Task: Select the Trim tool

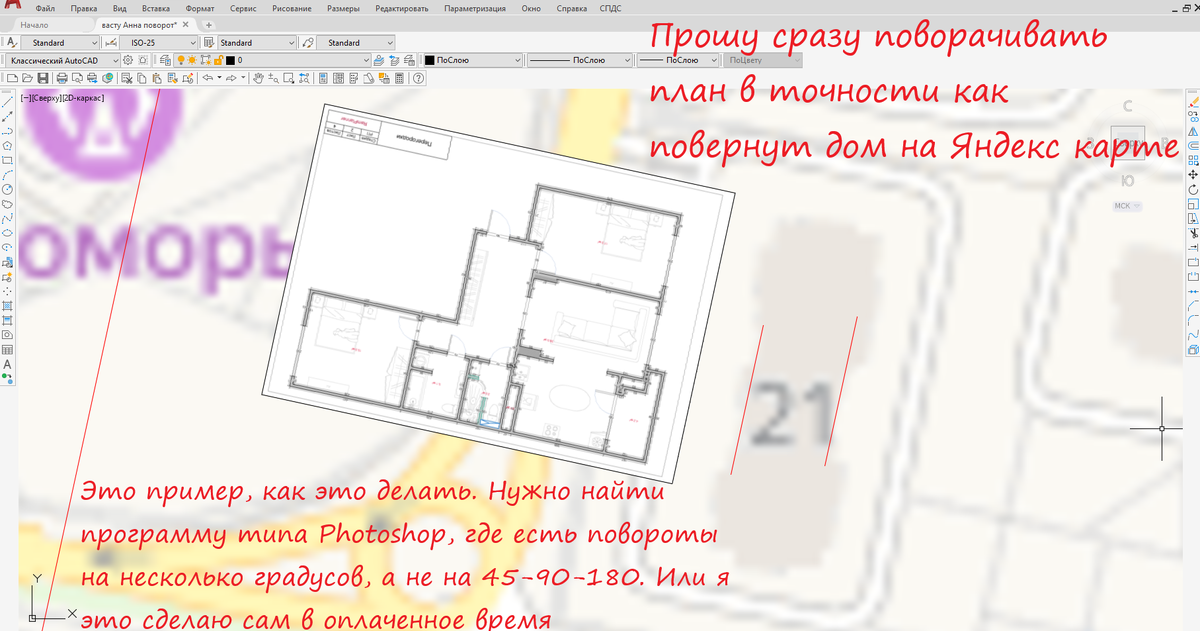Action: [1192, 232]
